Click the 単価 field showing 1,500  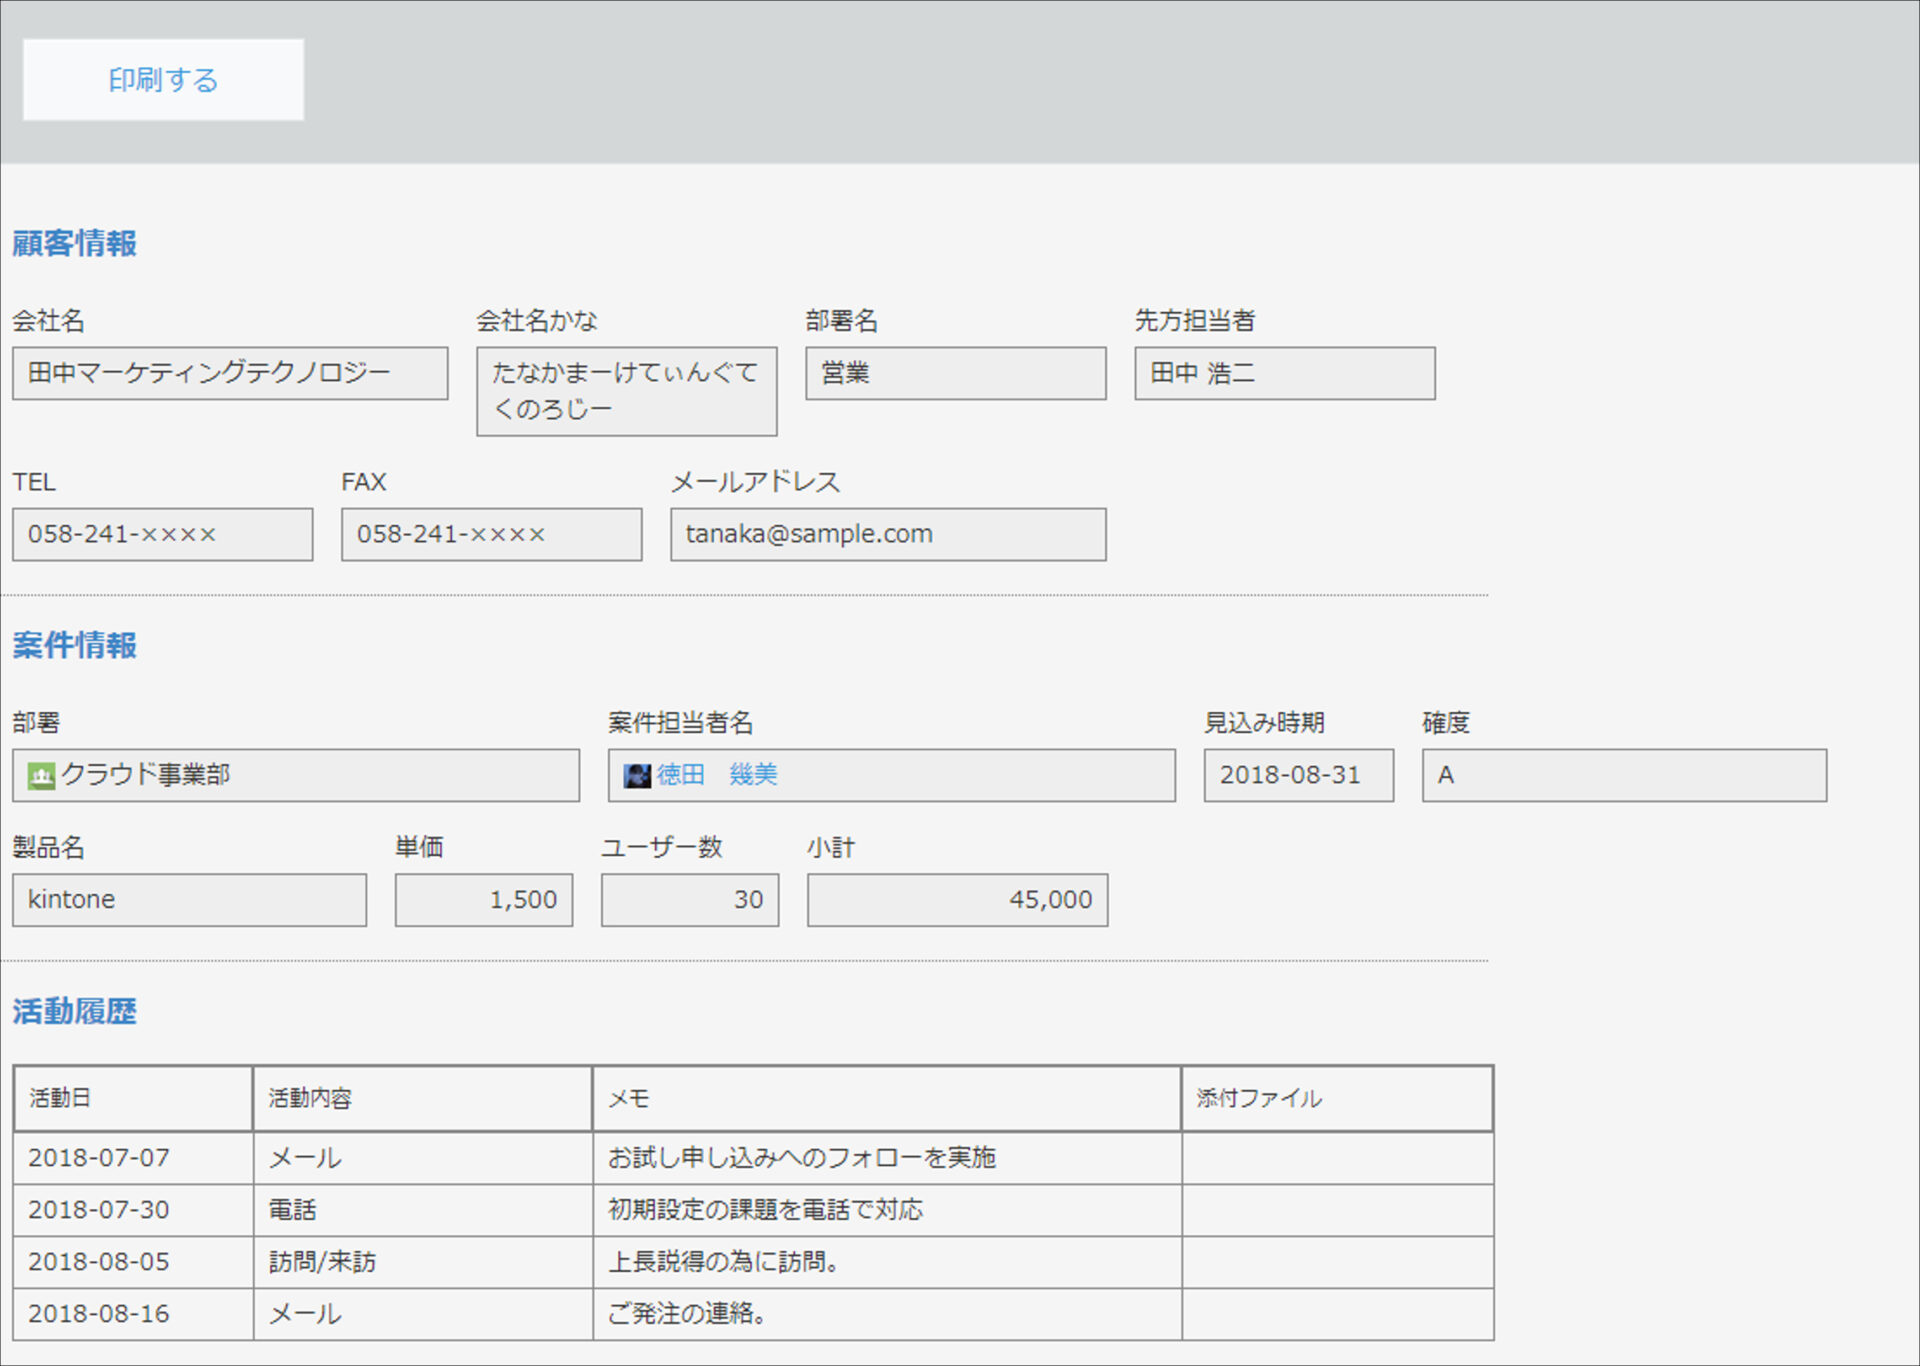(x=484, y=900)
